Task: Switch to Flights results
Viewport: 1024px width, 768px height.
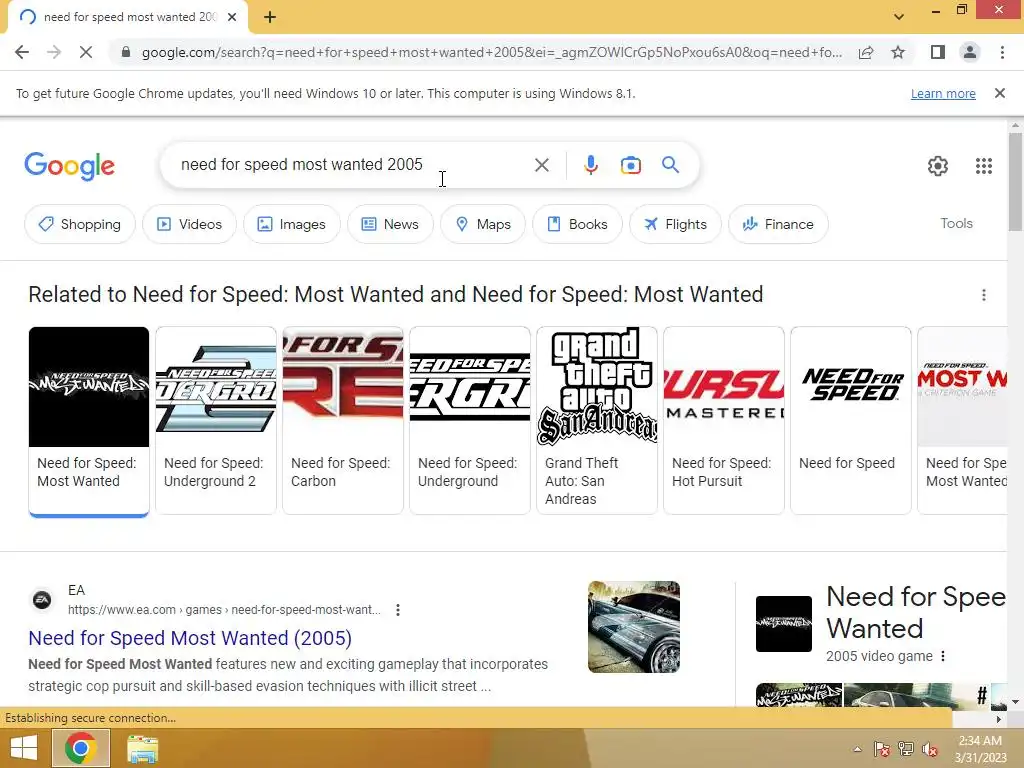Action: [675, 224]
